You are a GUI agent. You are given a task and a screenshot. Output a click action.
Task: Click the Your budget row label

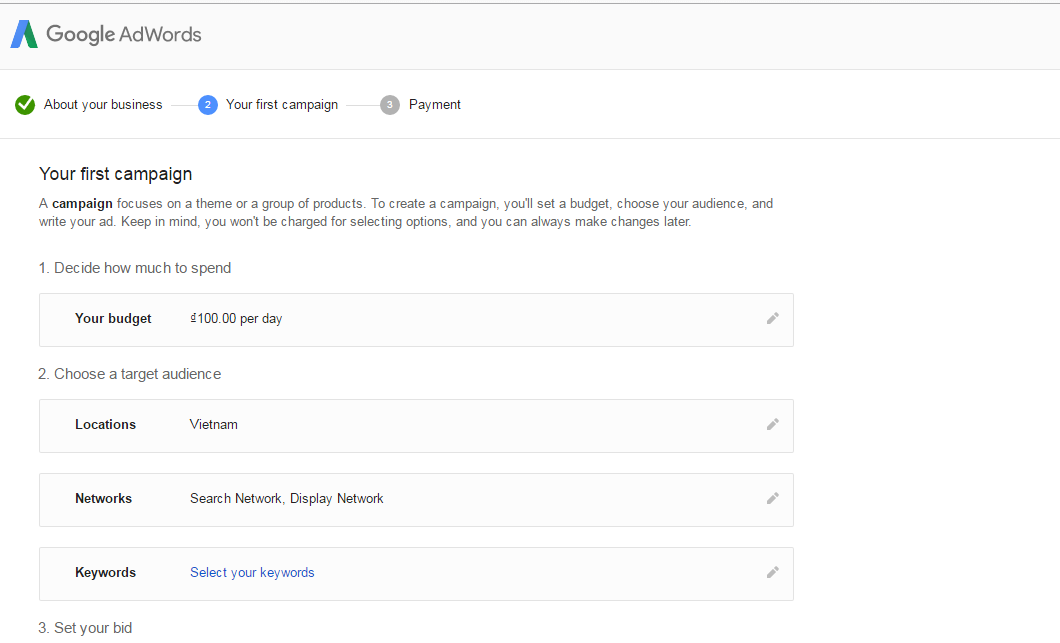113,319
